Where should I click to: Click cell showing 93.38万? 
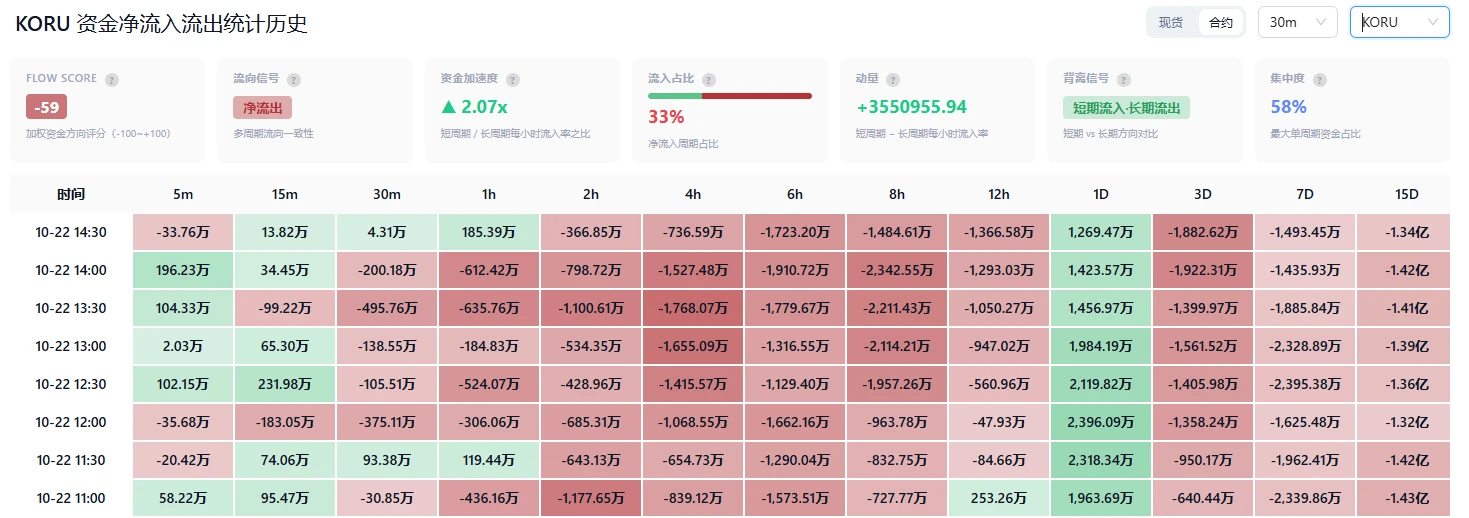tap(387, 460)
